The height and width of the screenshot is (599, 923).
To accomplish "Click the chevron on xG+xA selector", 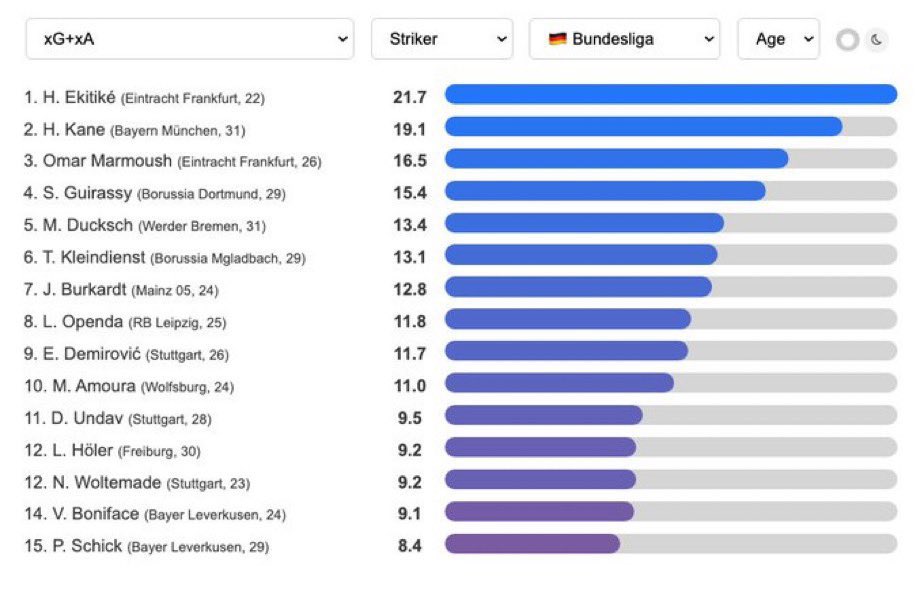I will [x=342, y=39].
